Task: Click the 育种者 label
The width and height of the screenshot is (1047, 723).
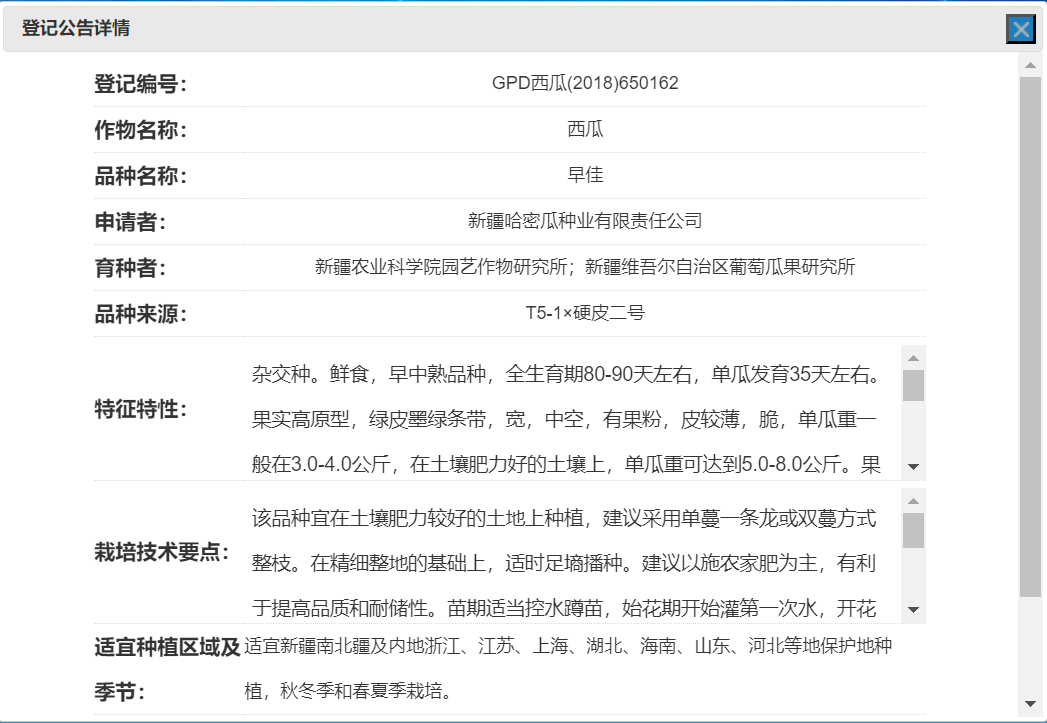Action: [x=130, y=268]
